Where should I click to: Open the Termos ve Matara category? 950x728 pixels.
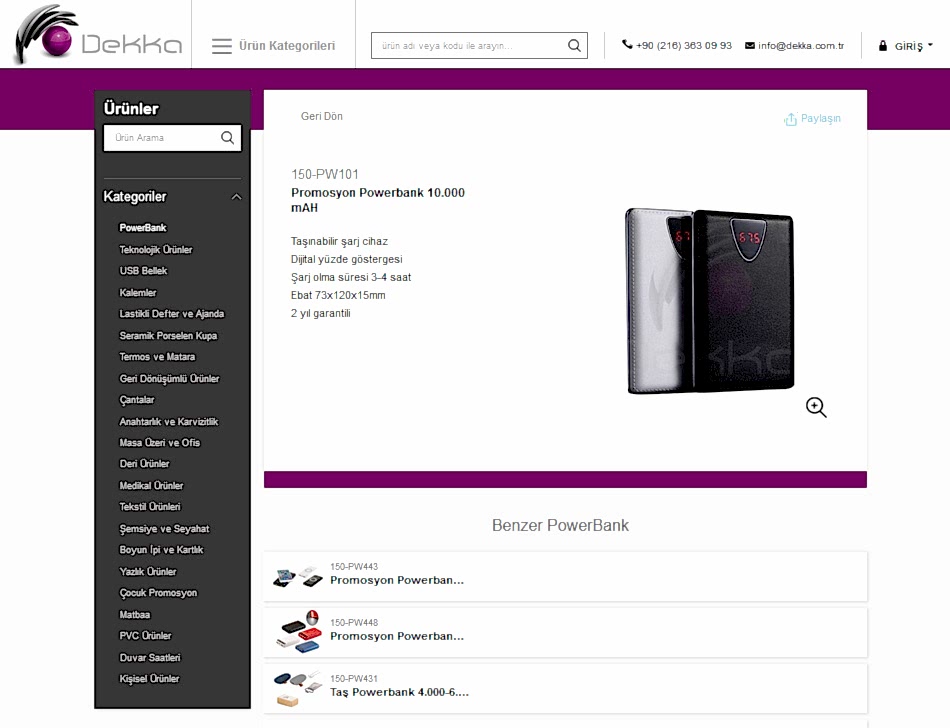click(x=157, y=357)
